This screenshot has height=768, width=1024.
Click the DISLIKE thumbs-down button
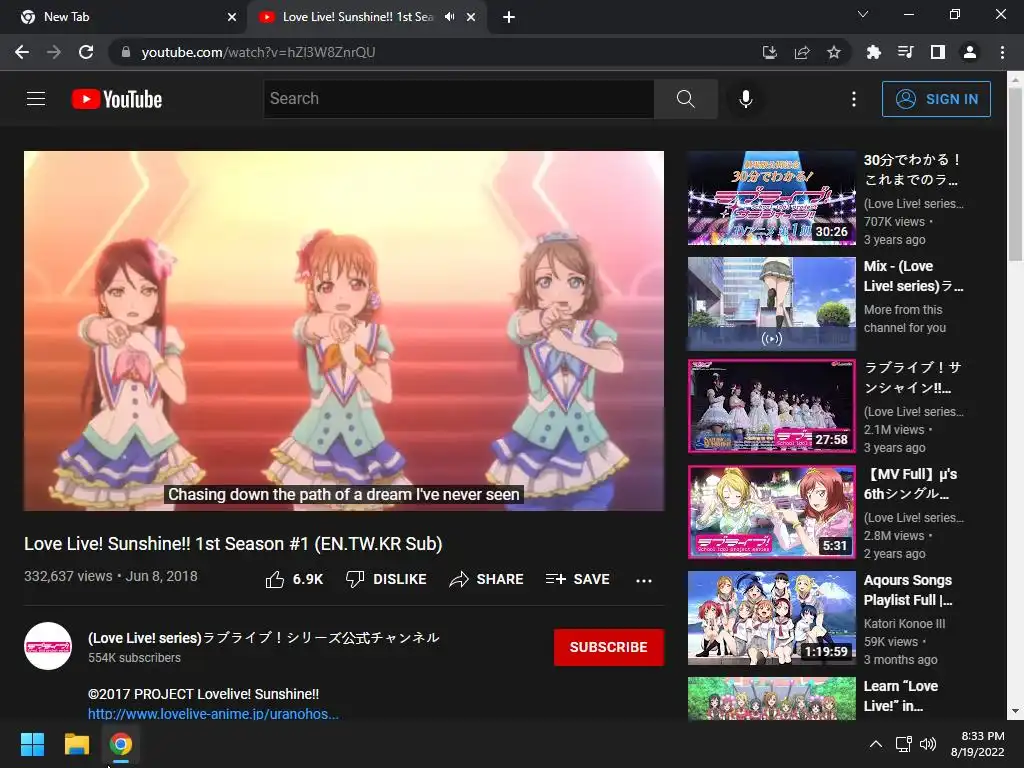386,579
